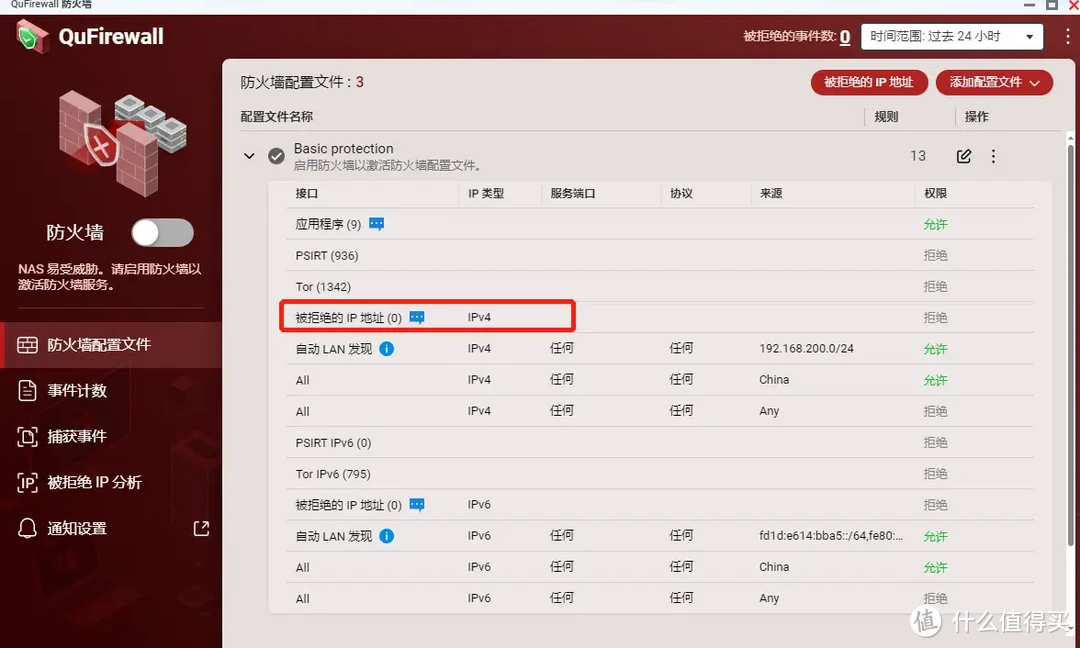Click the 接口 column header

click(307, 194)
